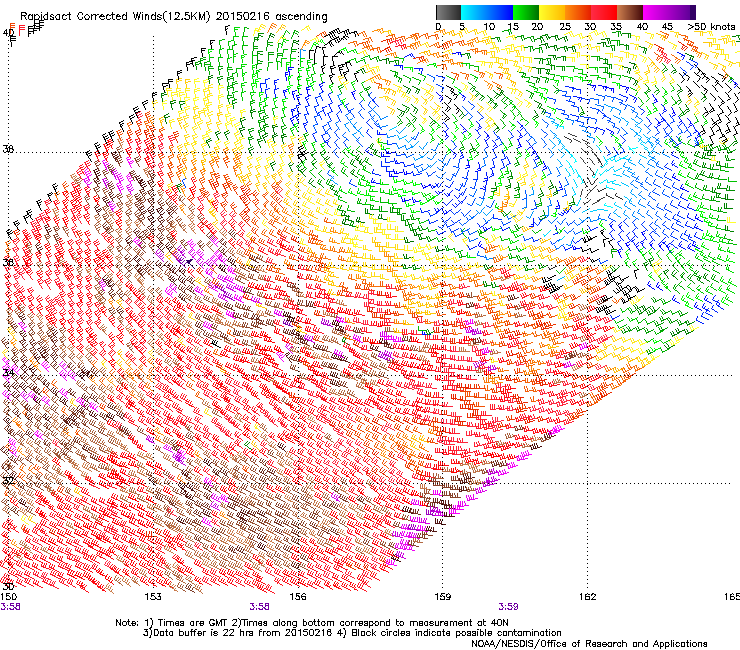
Task: Click the purple time '3:58' near longitude 156
Action: [260, 607]
